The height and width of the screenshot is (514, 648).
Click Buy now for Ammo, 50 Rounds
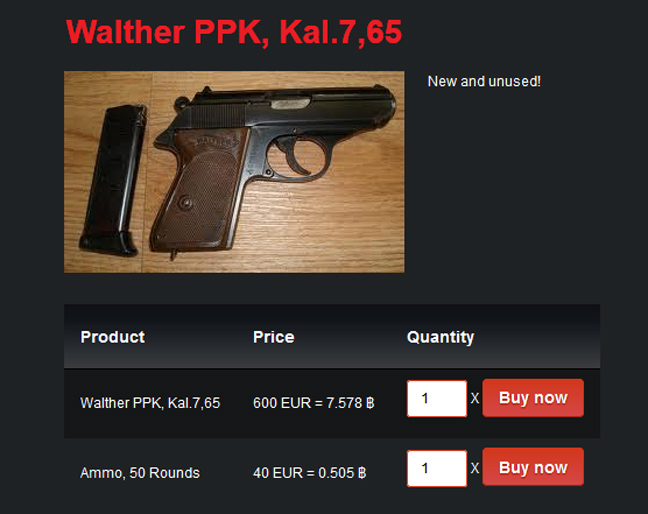533,467
